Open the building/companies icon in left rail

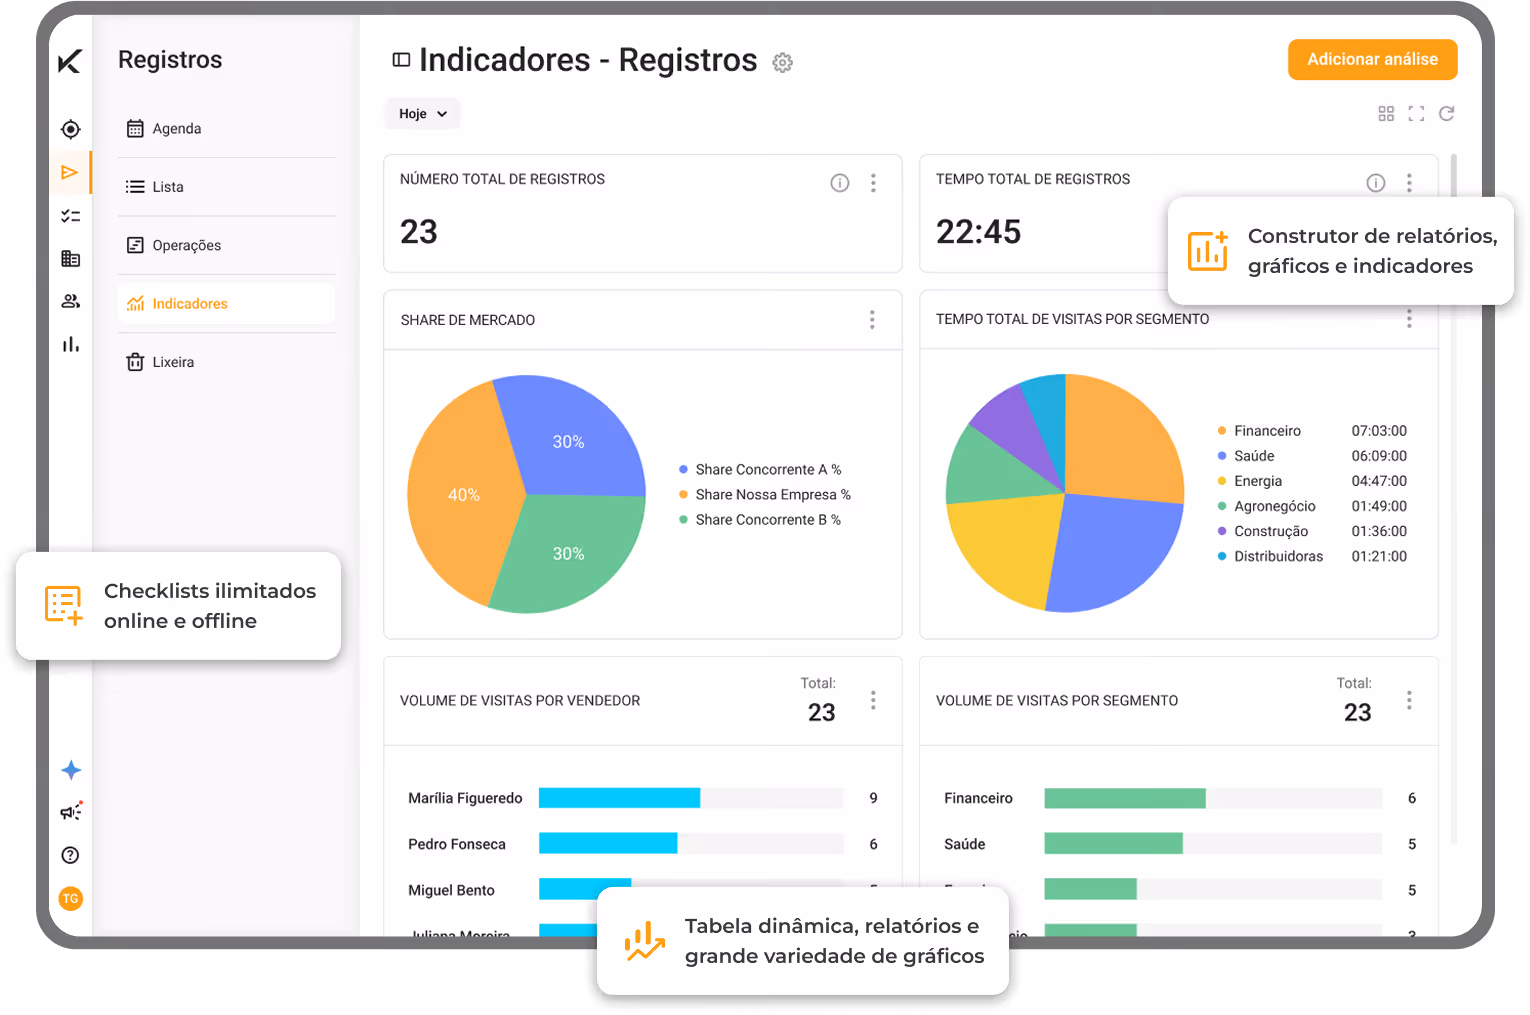click(x=70, y=259)
